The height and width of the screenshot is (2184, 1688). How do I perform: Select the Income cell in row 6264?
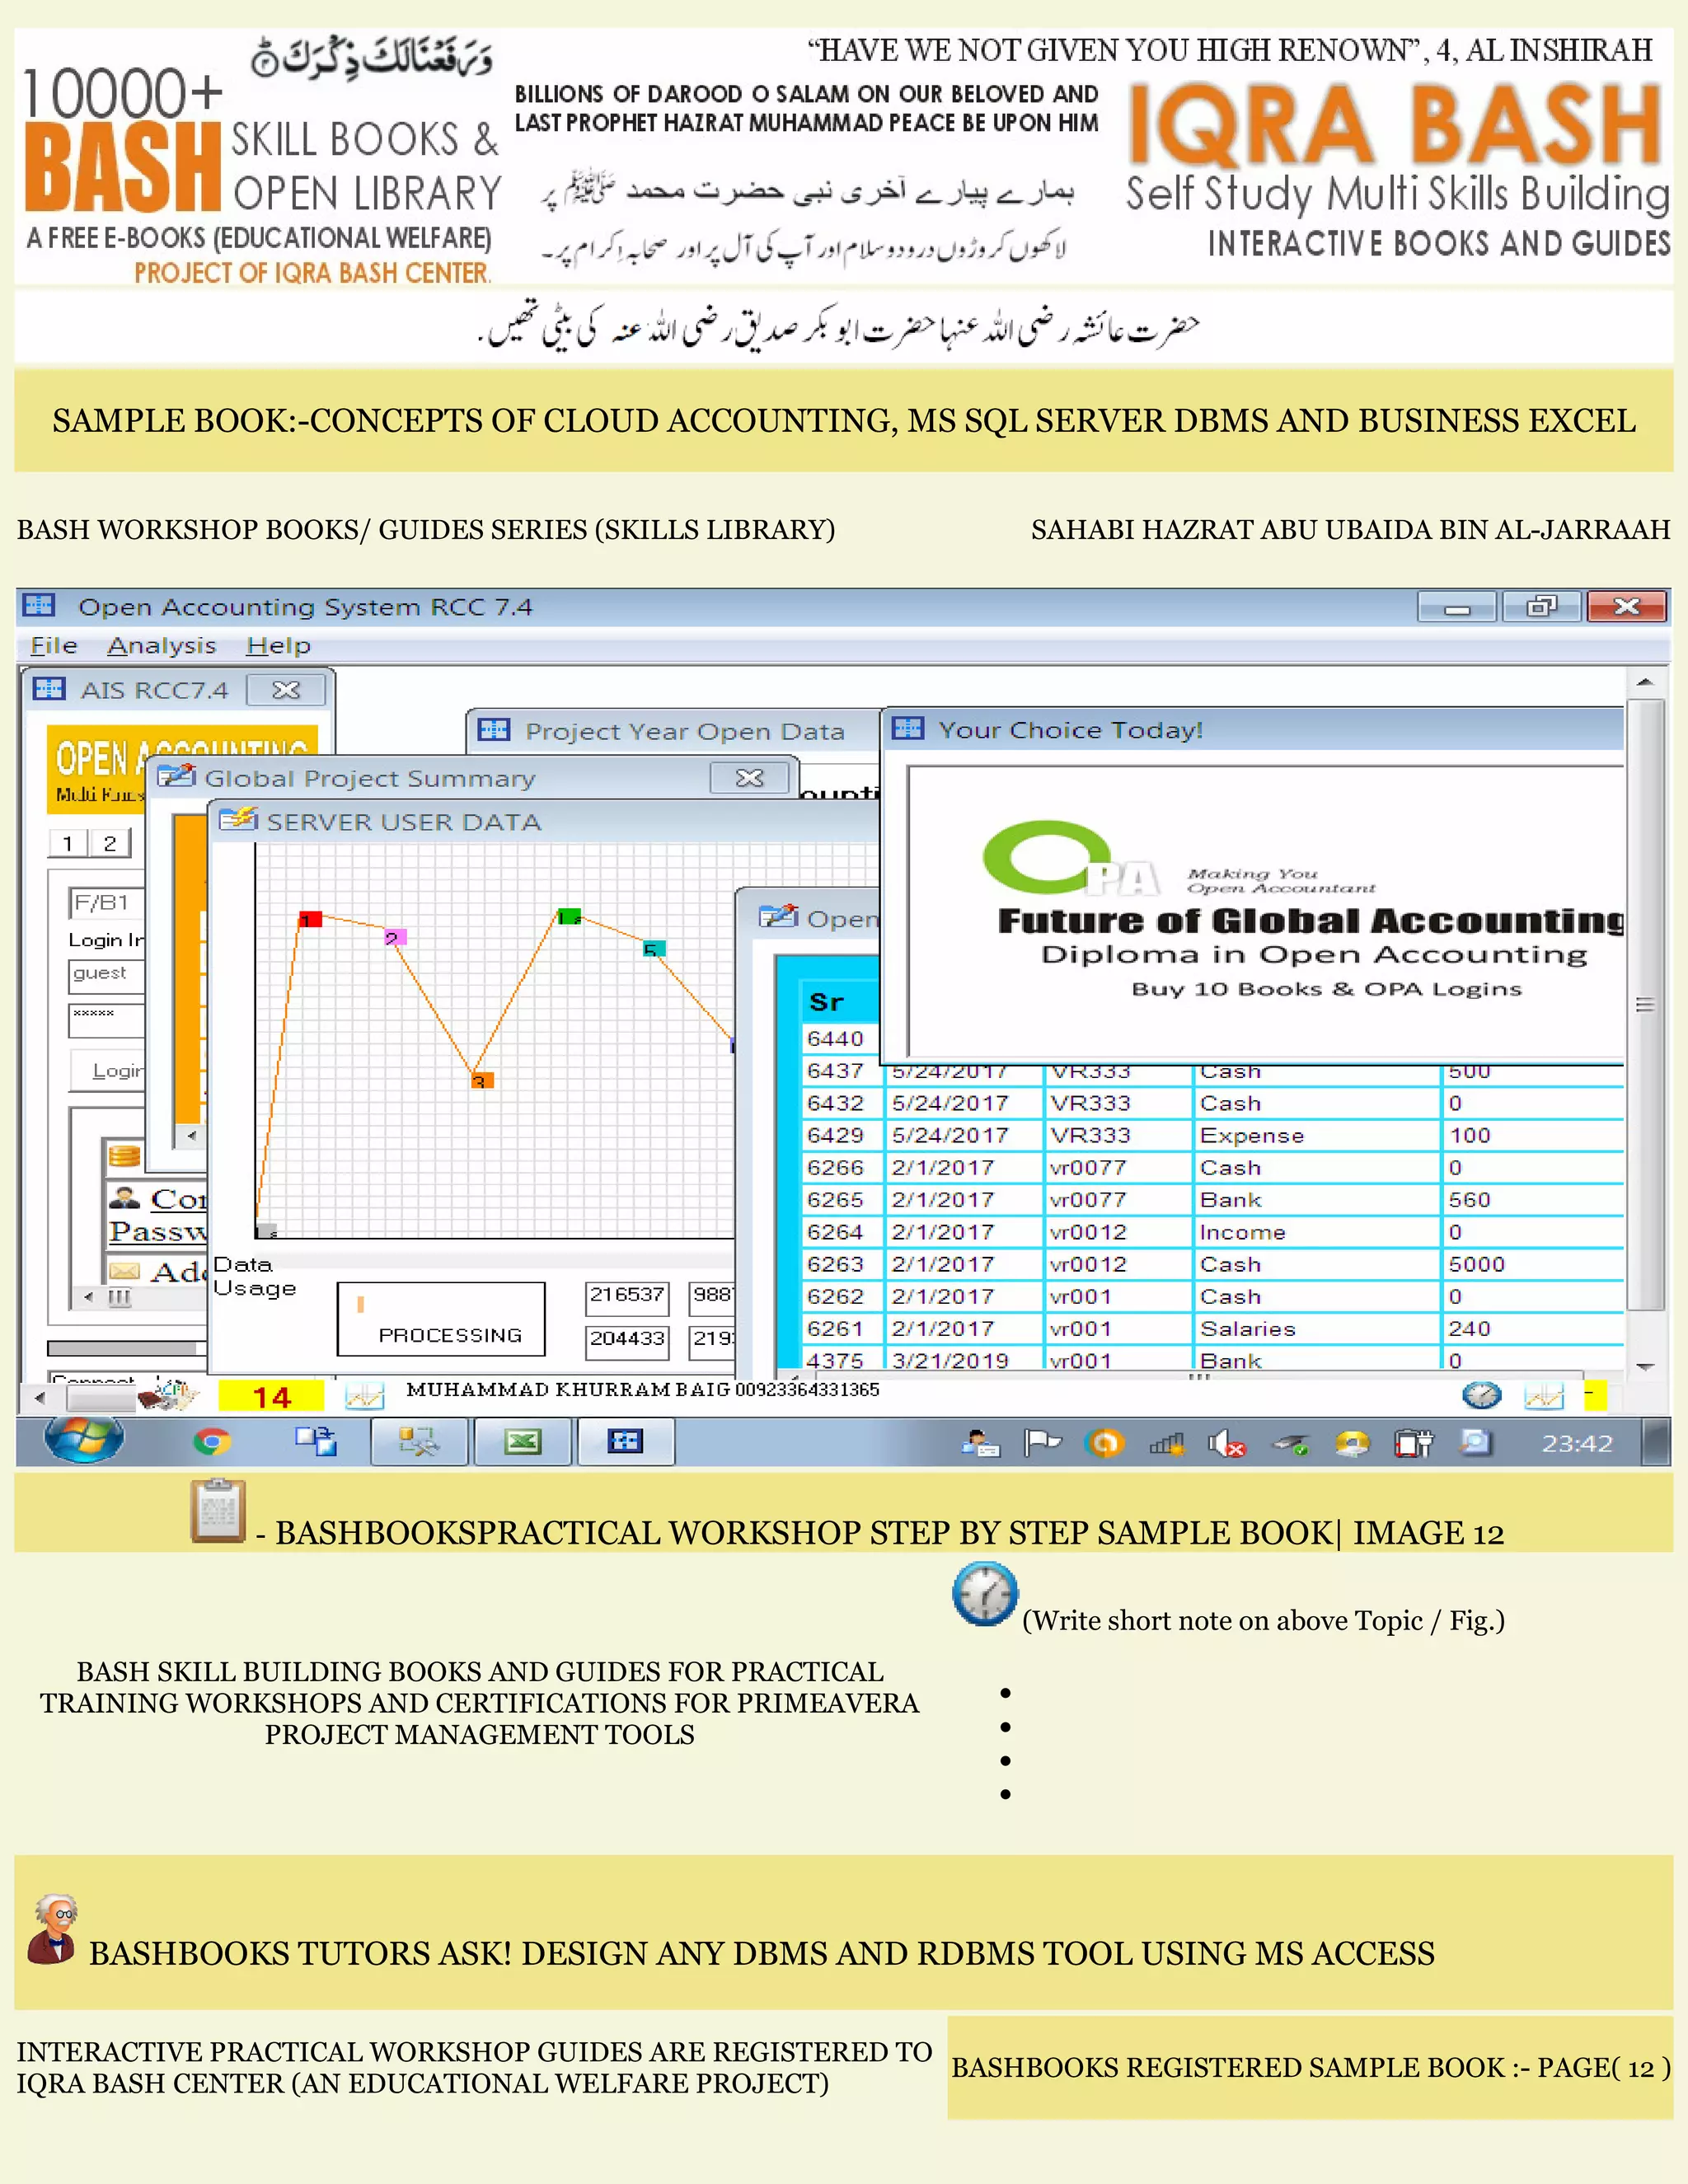[1317, 1232]
